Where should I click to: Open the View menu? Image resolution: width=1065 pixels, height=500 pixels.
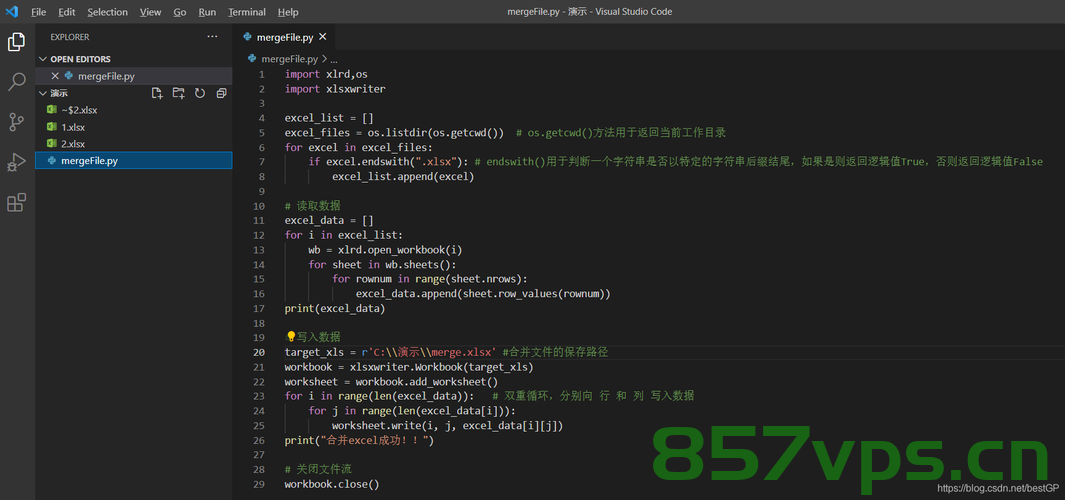[150, 12]
